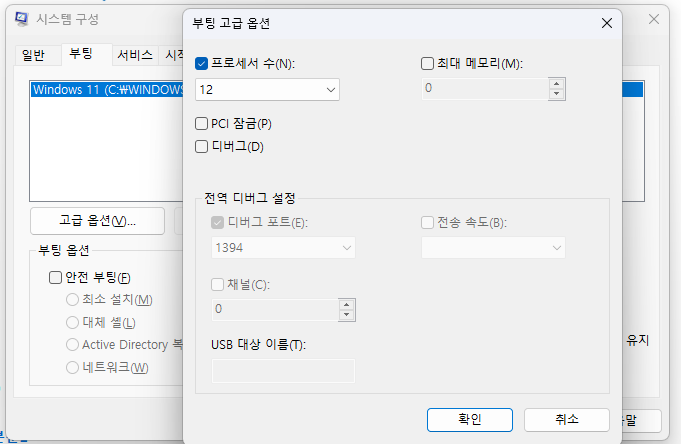This screenshot has height=444, width=681.
Task: Open the 서비스 tab in 시스템 구성
Action: pyautogui.click(x=135, y=55)
